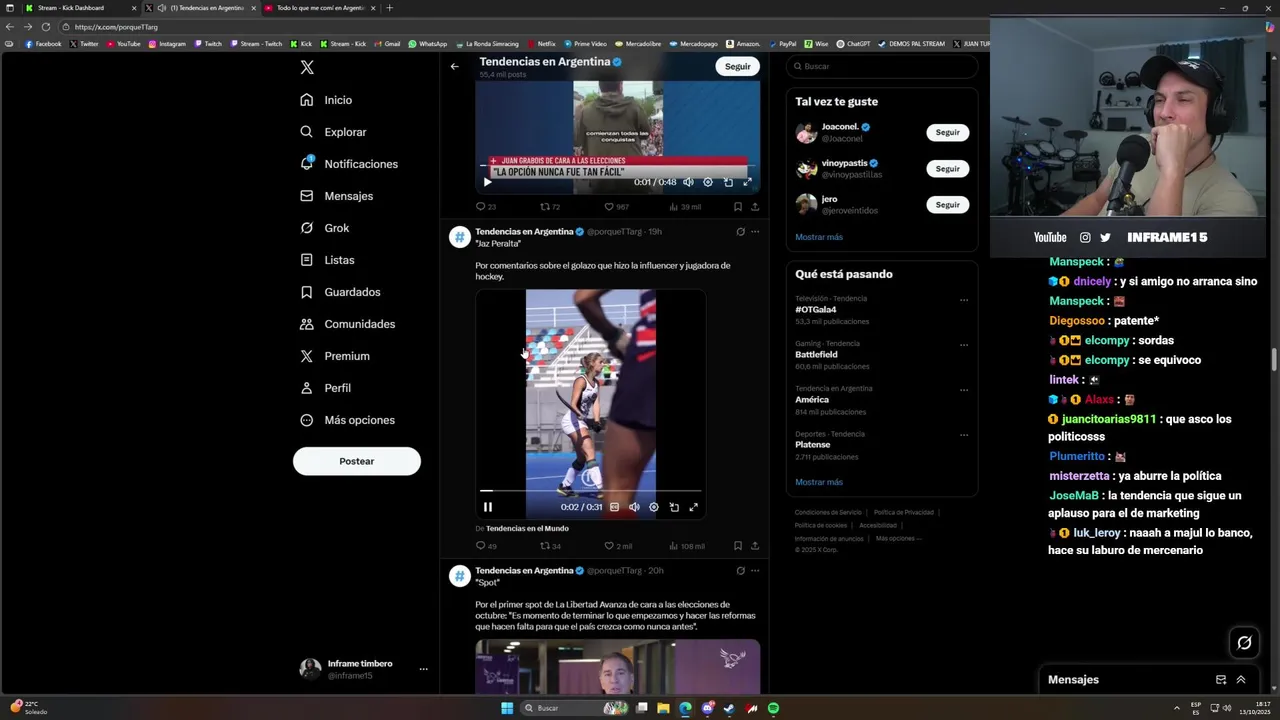Open floating Grok button
The width and height of the screenshot is (1280, 720).
click(x=1244, y=643)
